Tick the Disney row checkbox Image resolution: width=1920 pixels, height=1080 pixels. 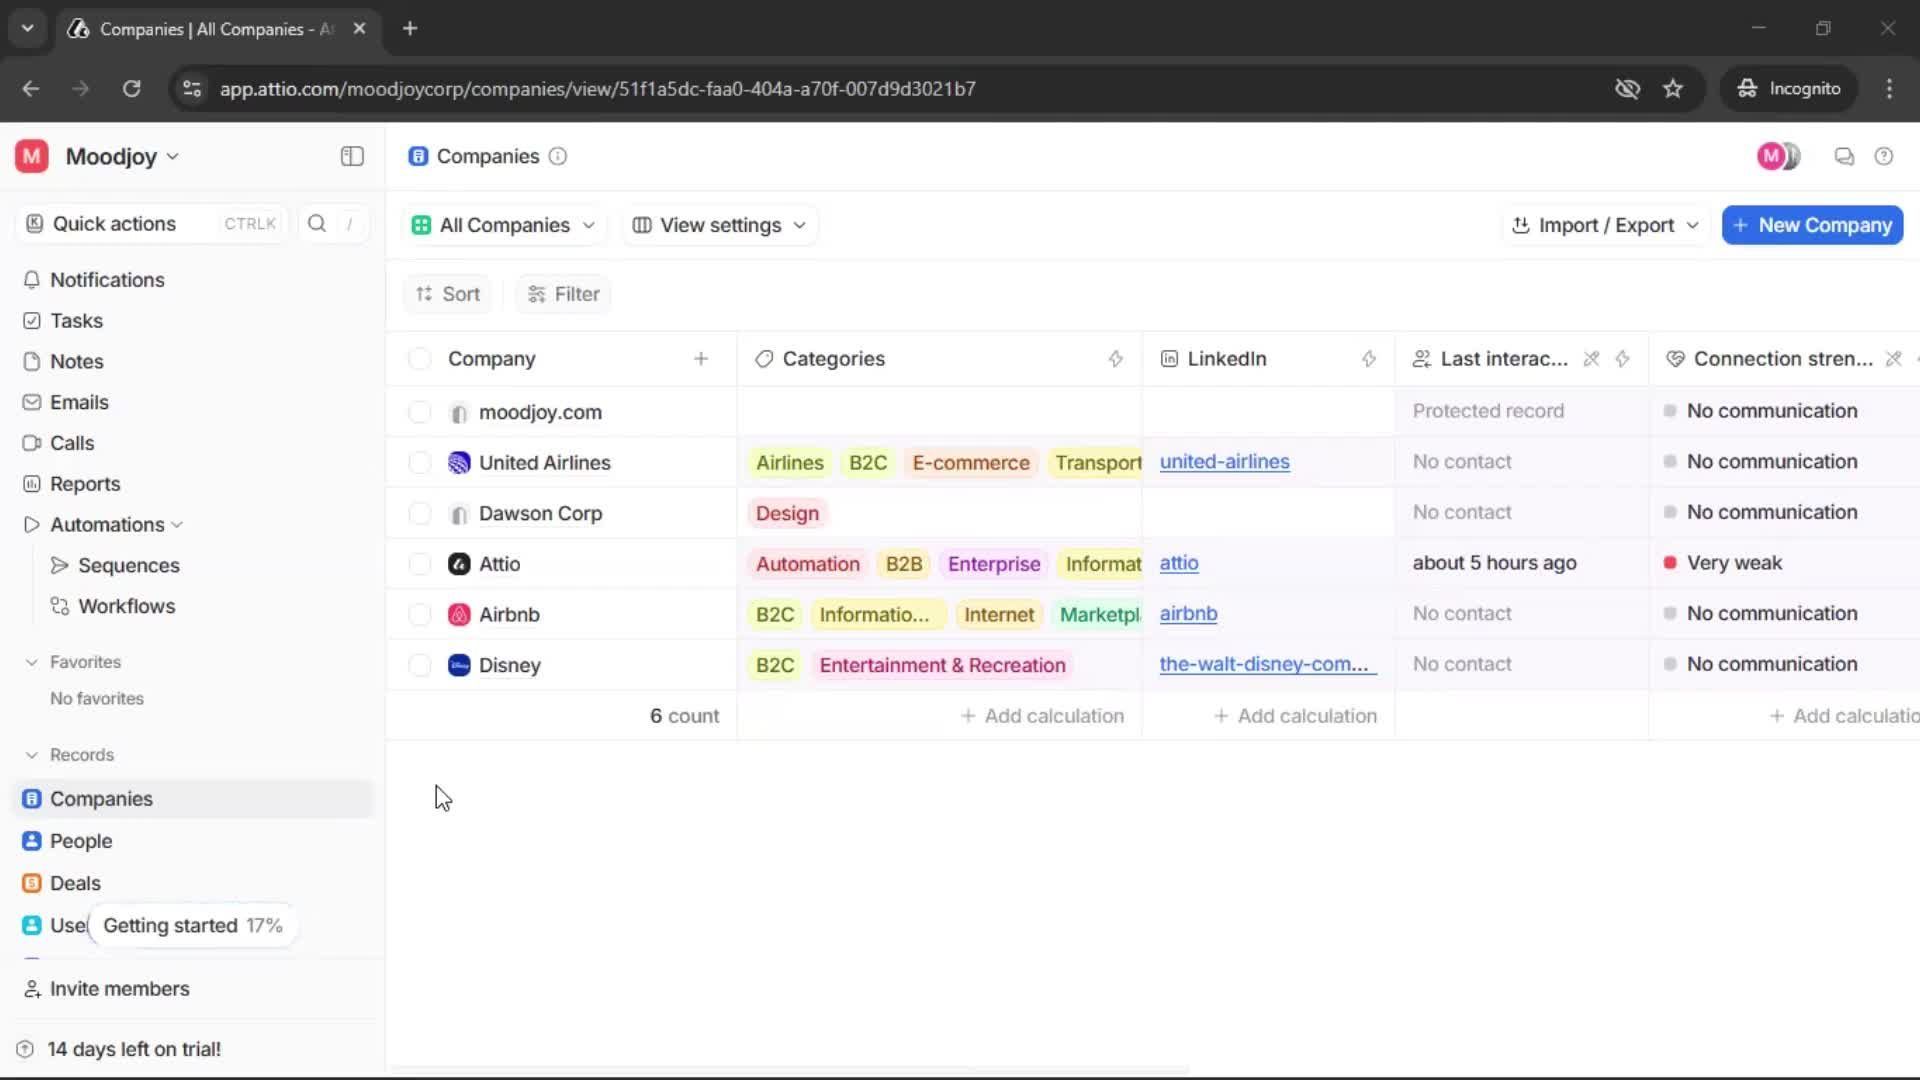pyautogui.click(x=420, y=665)
